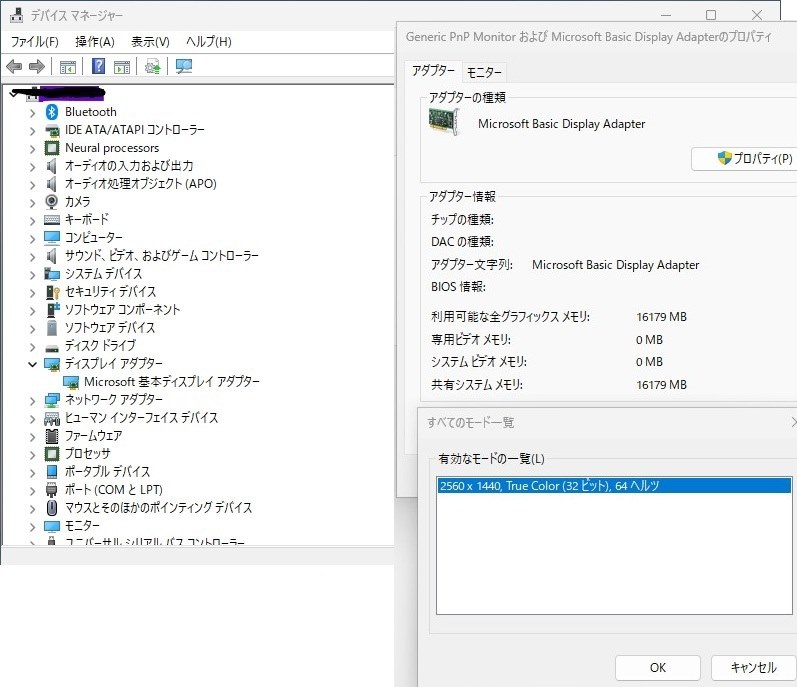This screenshot has height=687, width=797.
Task: Click the ソフトウェア コンポーネント icon
Action: pos(53,309)
